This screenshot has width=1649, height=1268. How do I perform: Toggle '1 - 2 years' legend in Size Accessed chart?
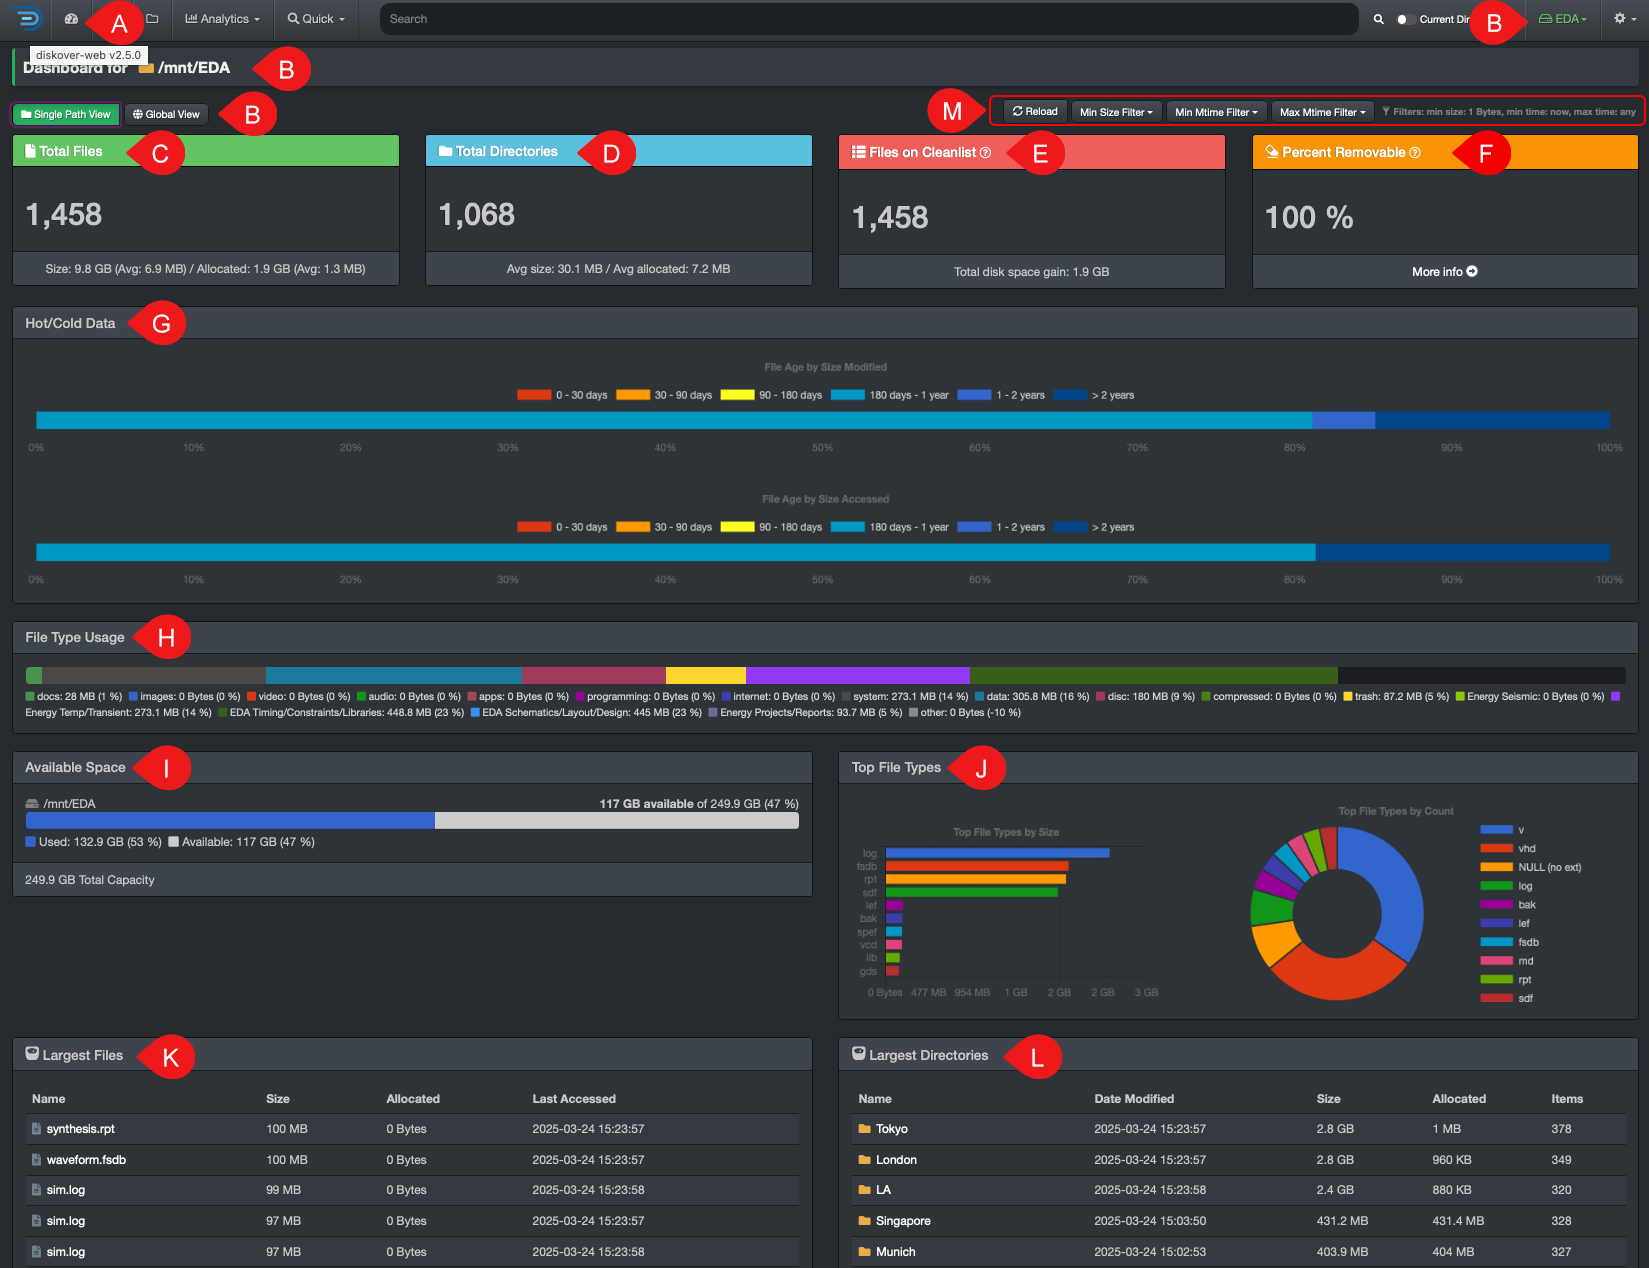[1001, 527]
